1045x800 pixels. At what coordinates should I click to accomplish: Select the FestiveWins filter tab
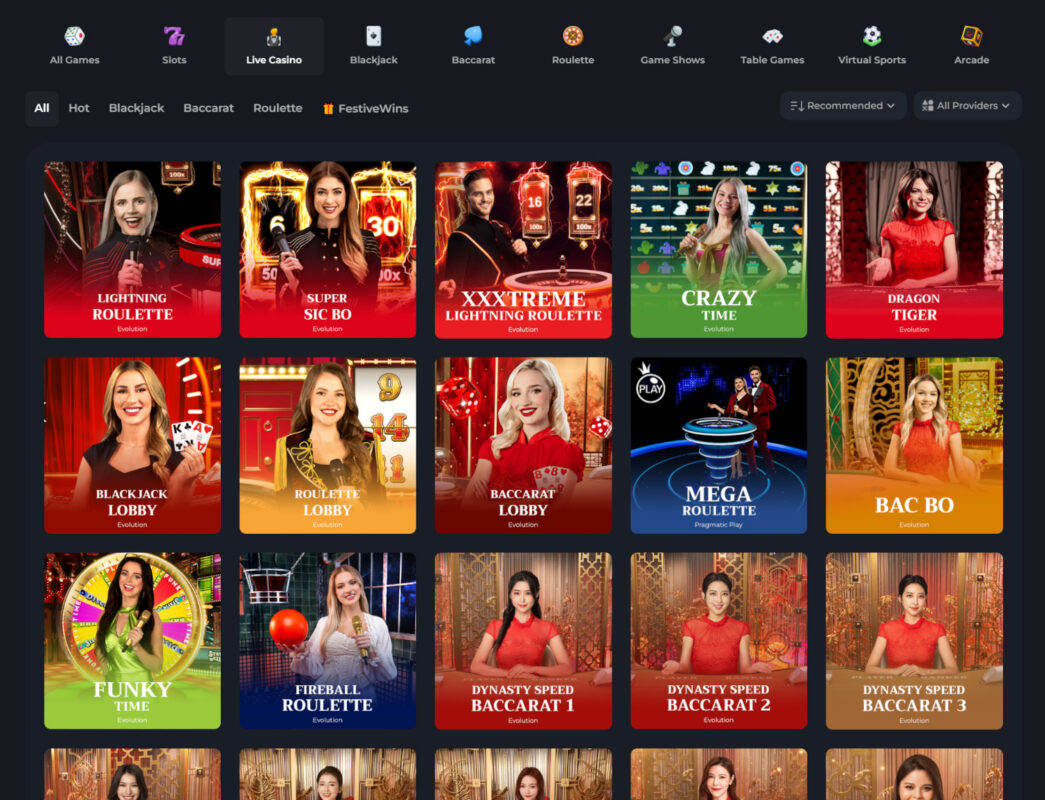point(365,108)
